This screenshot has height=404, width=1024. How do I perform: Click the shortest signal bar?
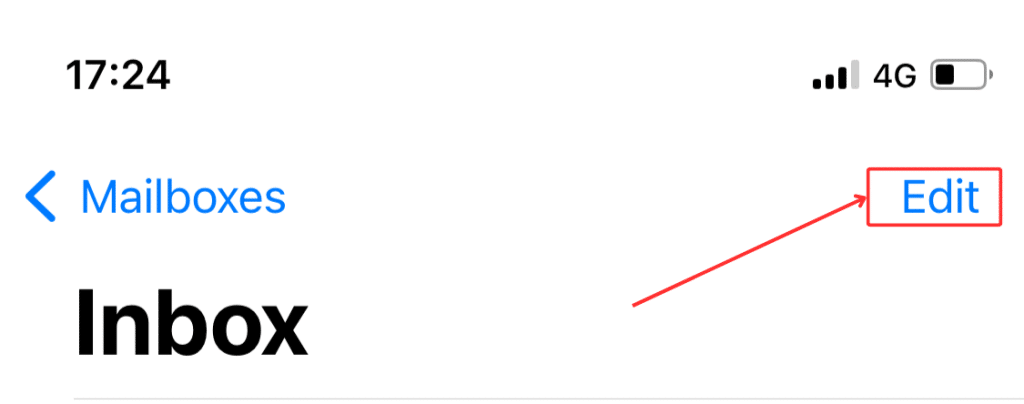(x=817, y=84)
